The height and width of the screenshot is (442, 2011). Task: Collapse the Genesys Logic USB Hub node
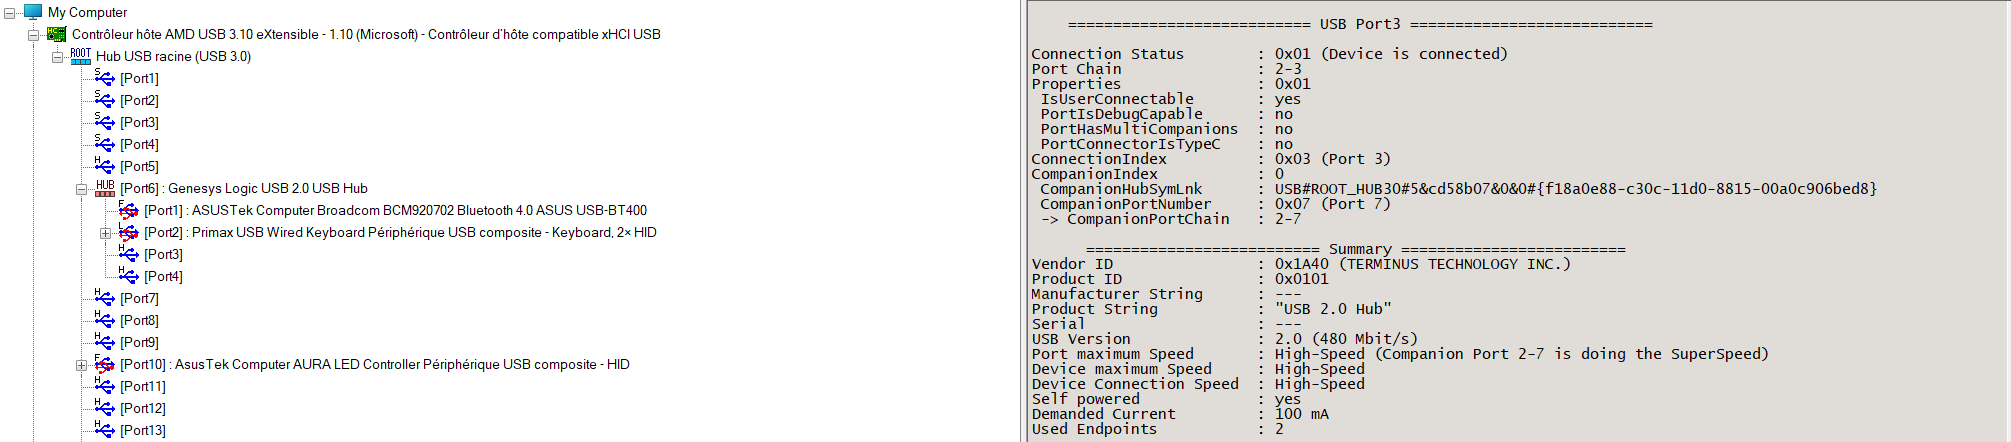(x=82, y=189)
